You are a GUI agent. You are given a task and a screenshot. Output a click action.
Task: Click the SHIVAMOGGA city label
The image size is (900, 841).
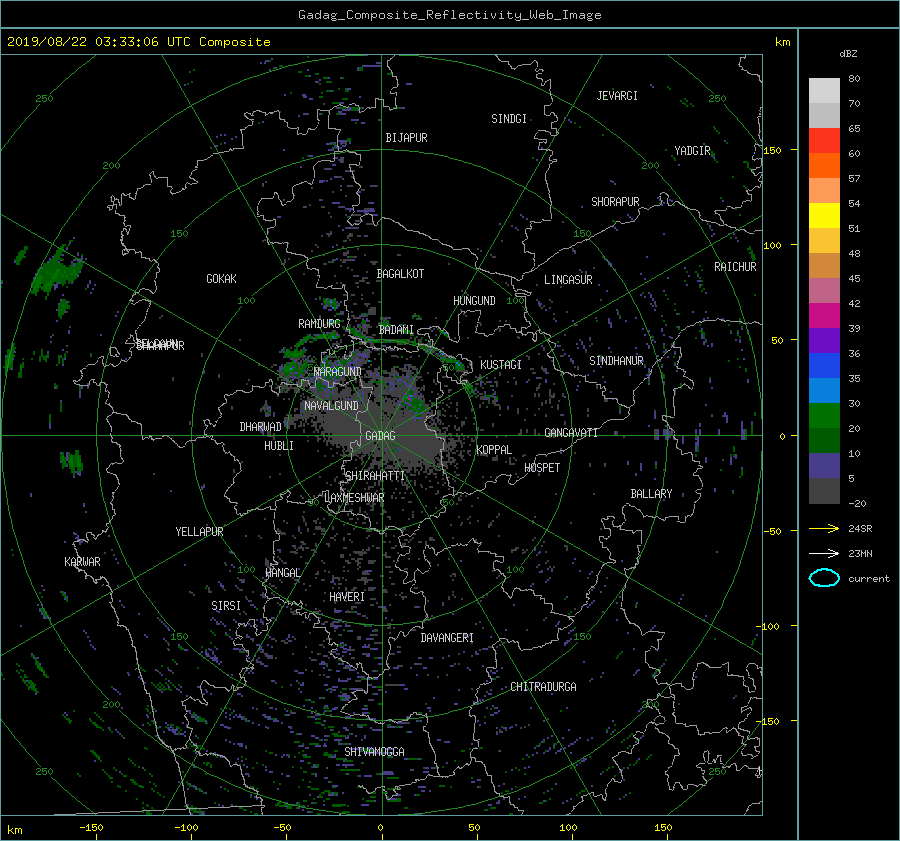[374, 752]
